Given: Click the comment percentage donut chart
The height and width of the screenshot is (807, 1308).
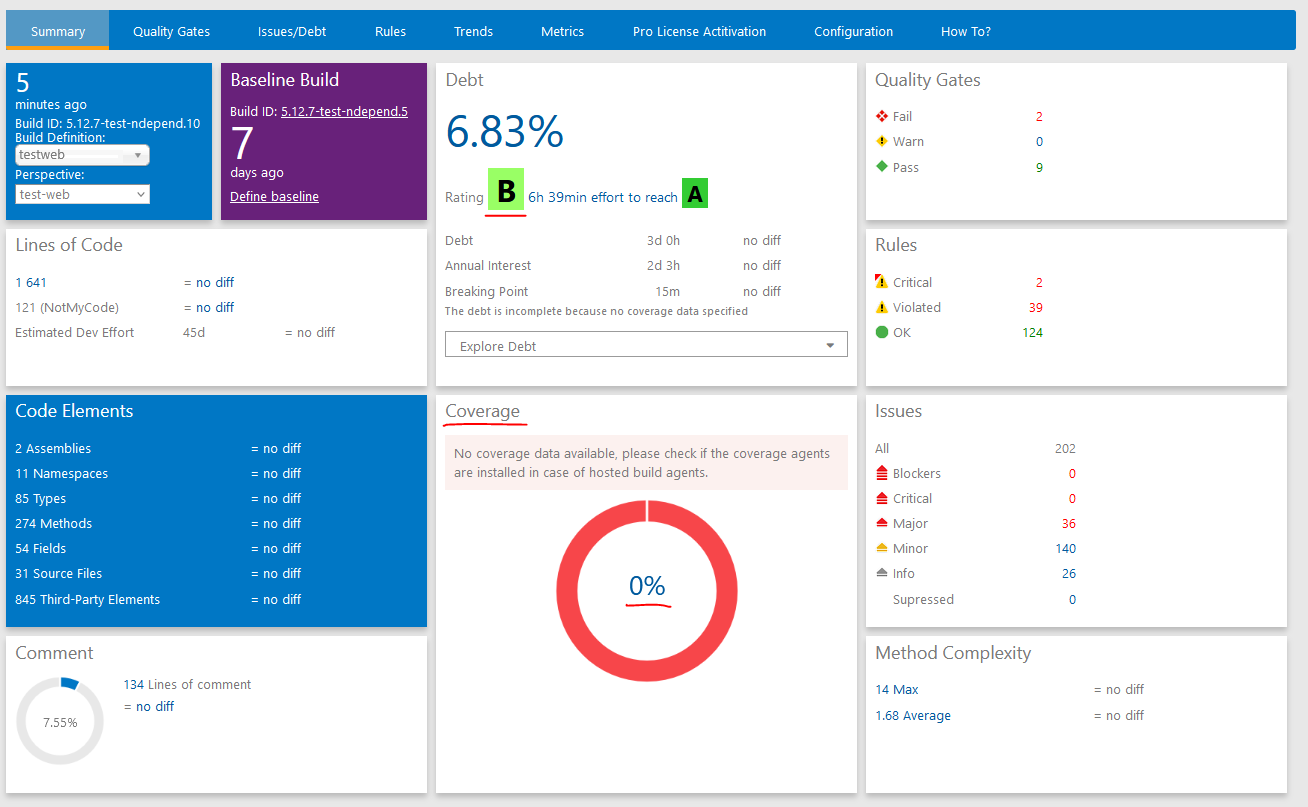Looking at the screenshot, I should pos(60,721).
